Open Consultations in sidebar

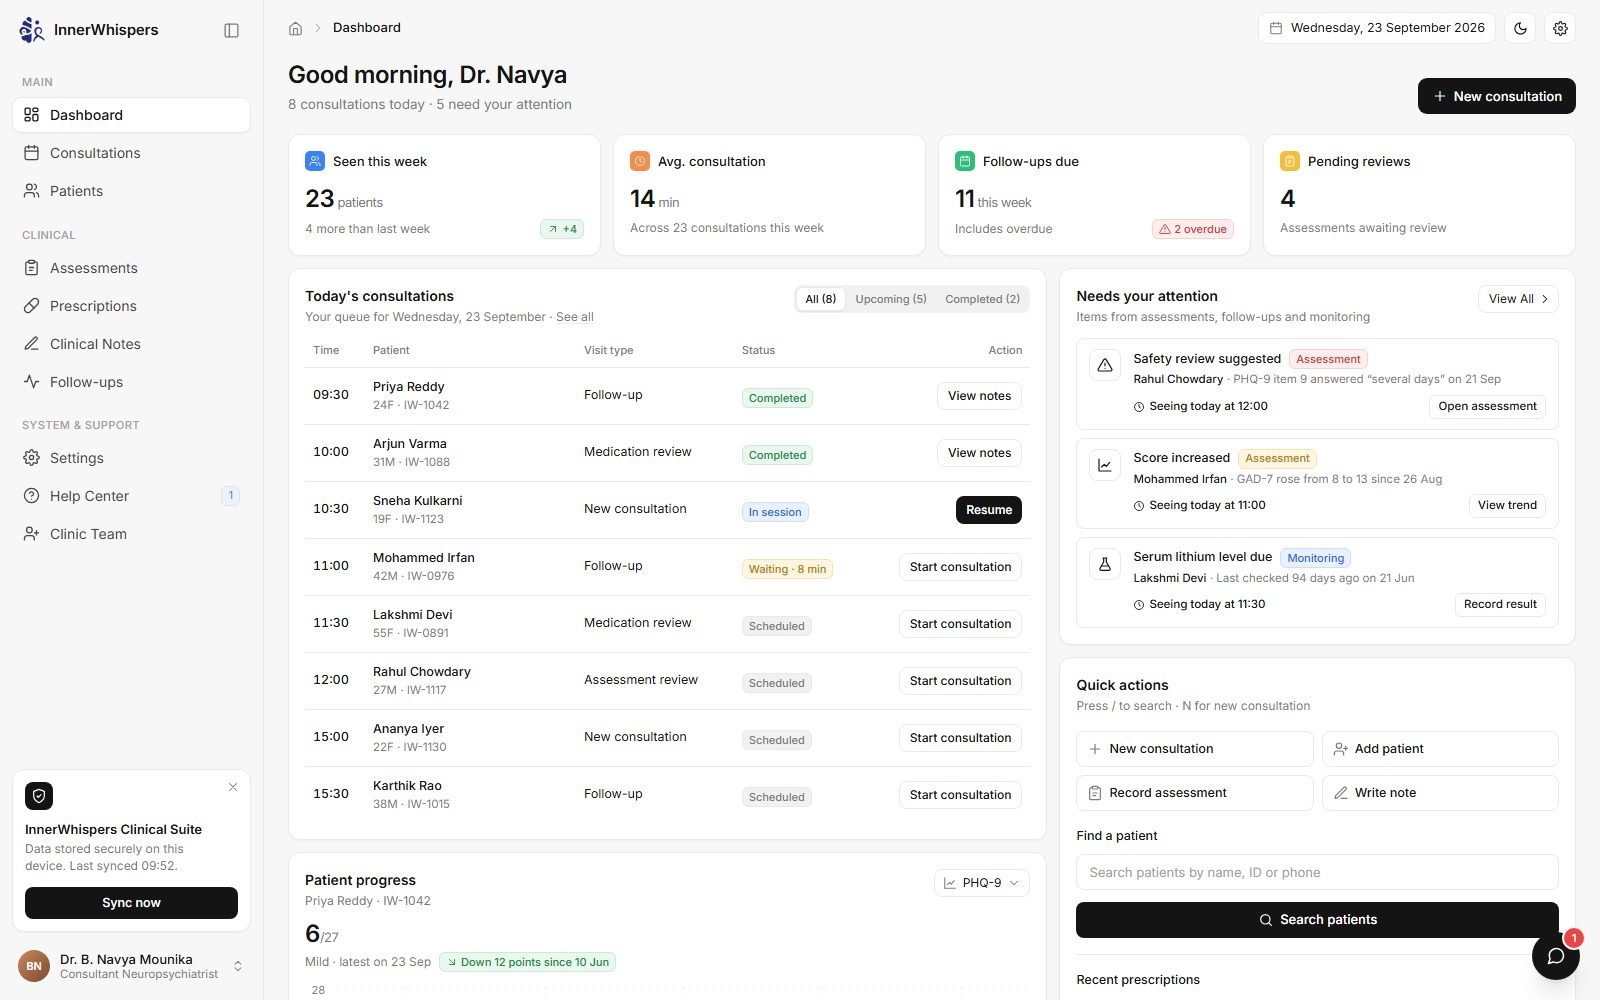(132, 153)
